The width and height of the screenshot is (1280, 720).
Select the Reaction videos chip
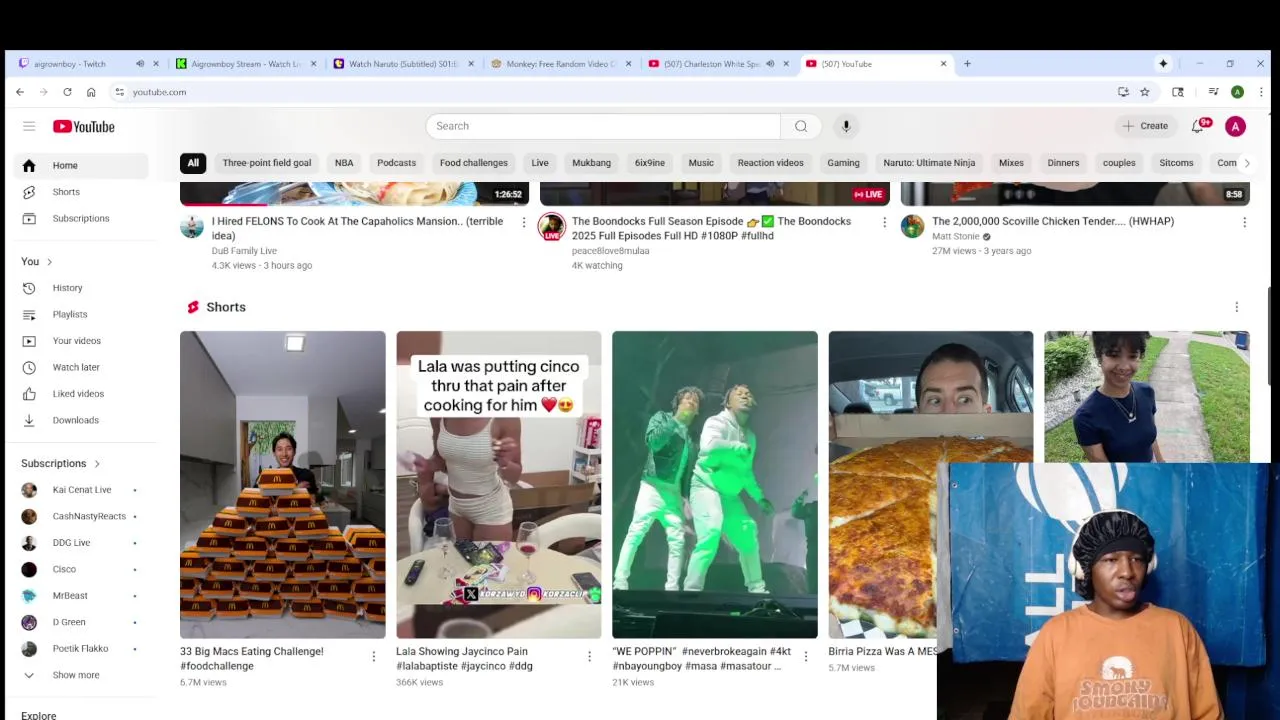770,163
